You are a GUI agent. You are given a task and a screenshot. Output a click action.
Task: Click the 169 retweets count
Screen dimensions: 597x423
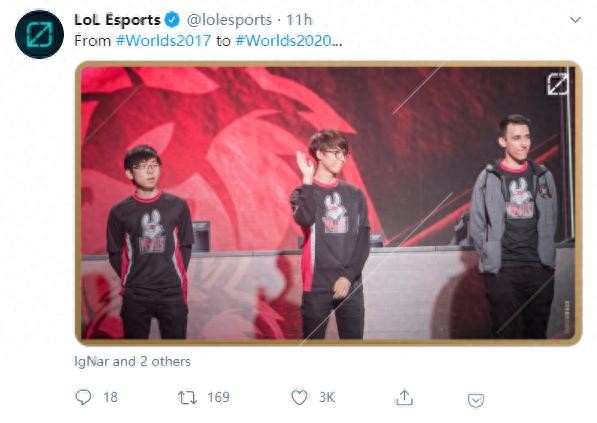[x=218, y=397]
